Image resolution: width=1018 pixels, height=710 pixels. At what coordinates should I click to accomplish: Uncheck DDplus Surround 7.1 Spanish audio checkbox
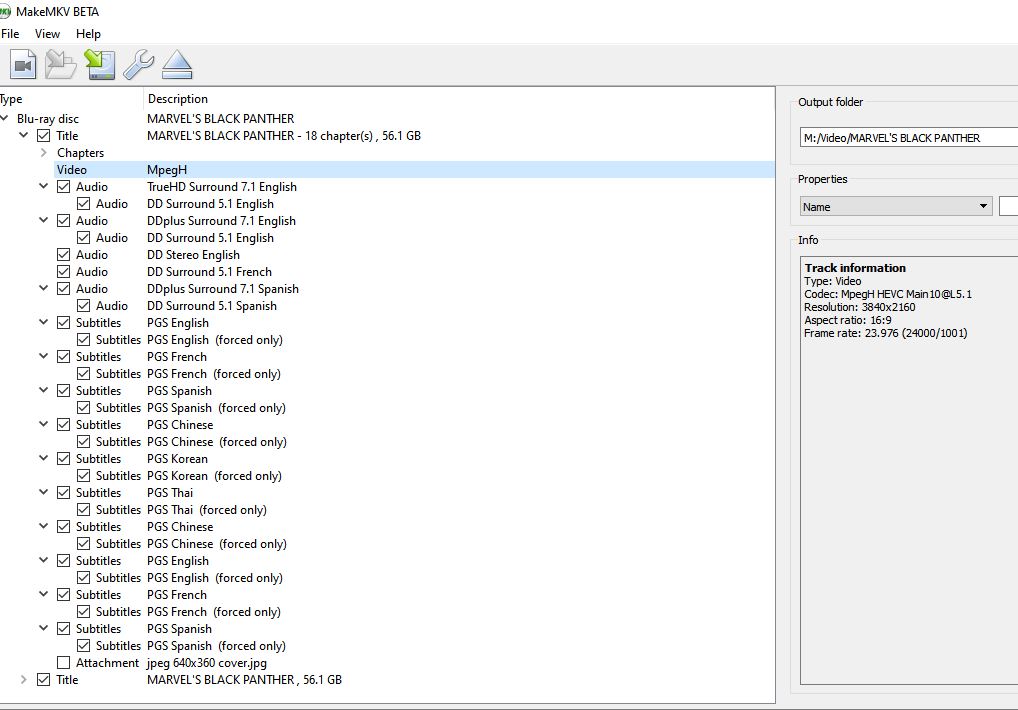coord(64,288)
